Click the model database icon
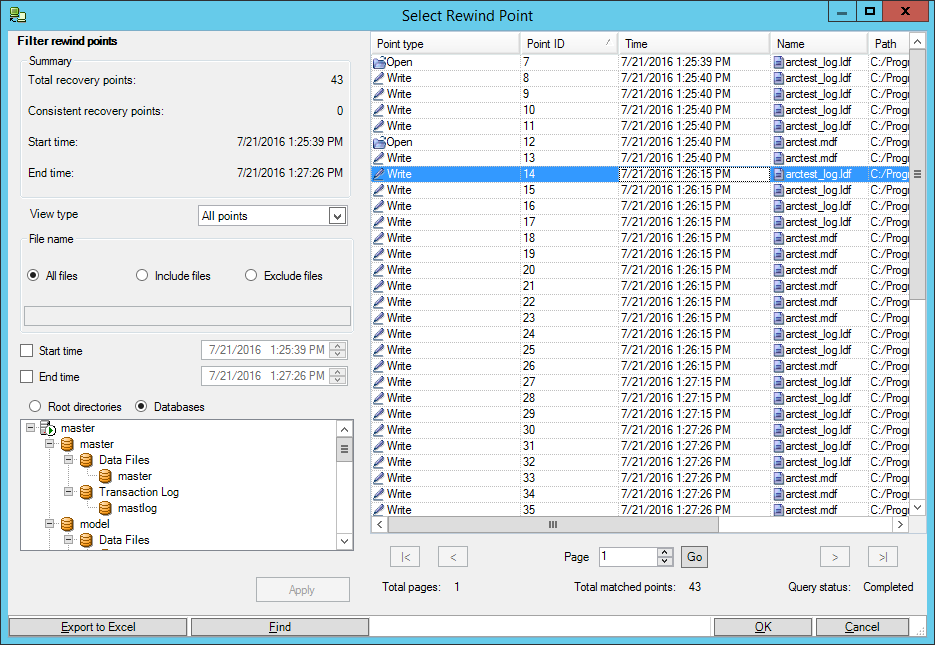 tap(67, 524)
